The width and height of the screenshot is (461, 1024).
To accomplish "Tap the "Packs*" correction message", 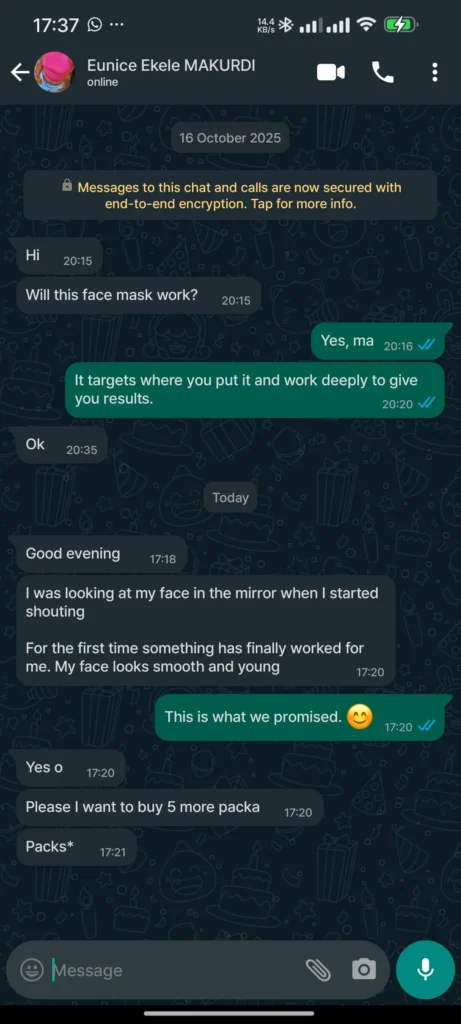I will click(76, 848).
